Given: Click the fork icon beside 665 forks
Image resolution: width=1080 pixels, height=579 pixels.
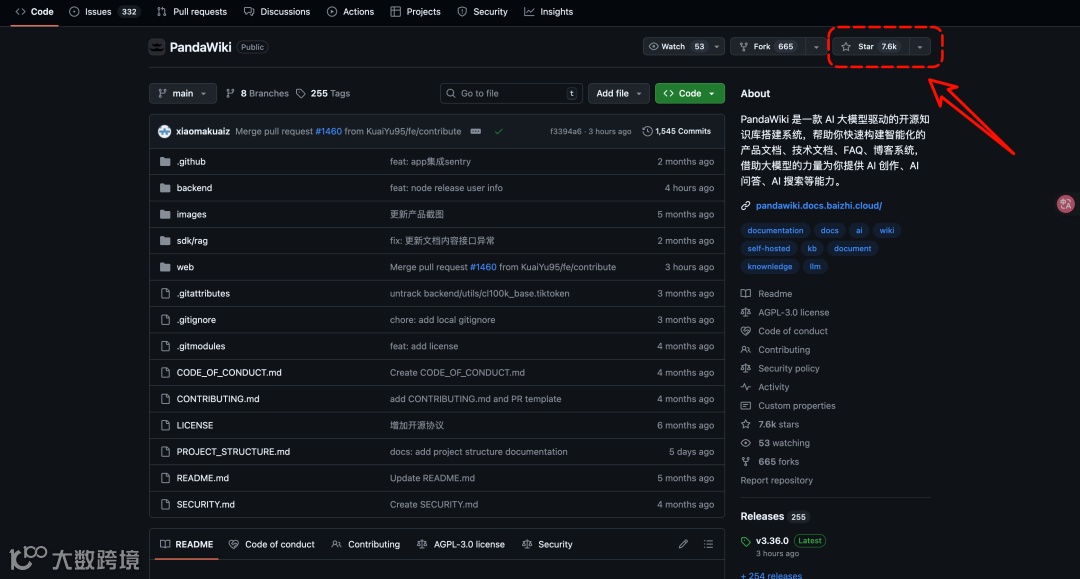Looking at the screenshot, I should point(746,462).
